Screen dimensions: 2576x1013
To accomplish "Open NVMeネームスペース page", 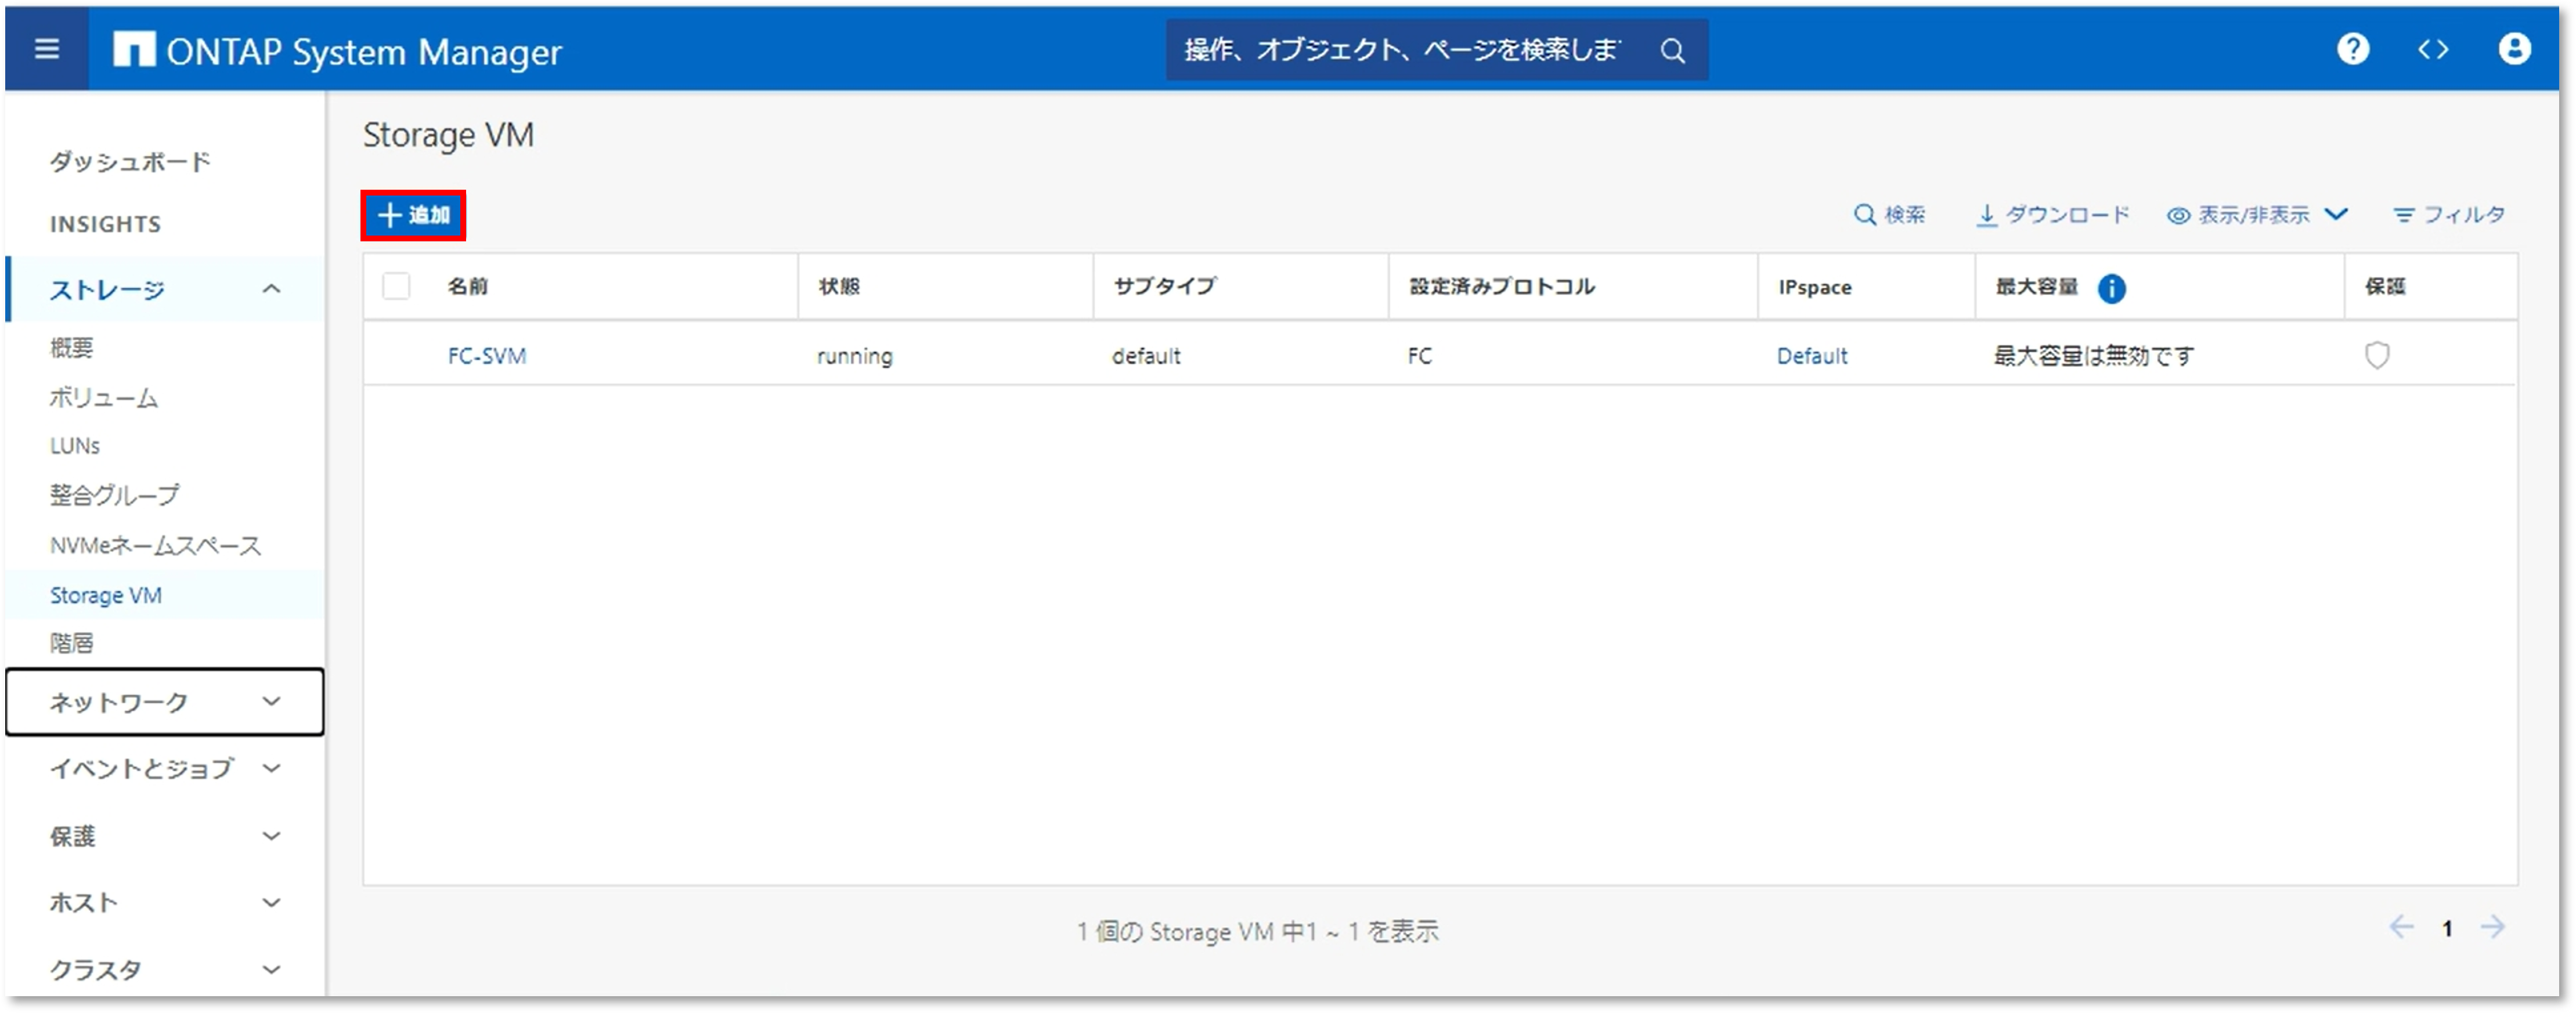I will pos(155,545).
